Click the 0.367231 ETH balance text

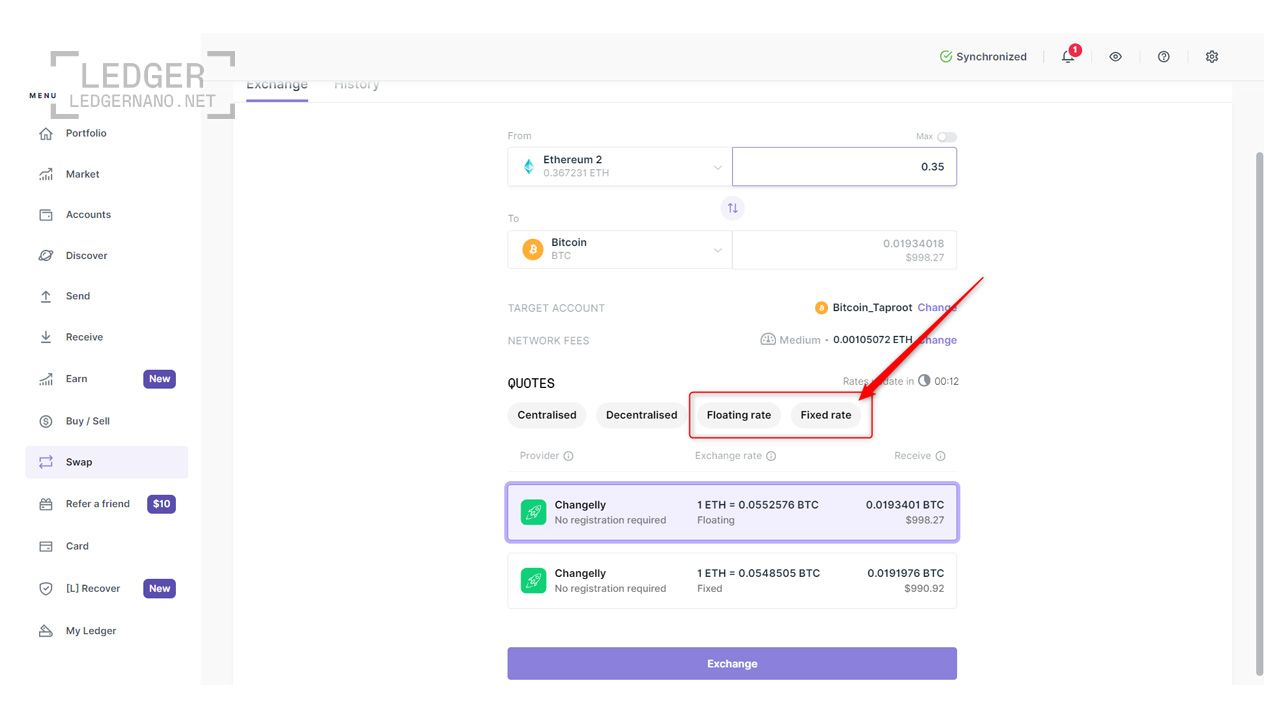(x=576, y=173)
